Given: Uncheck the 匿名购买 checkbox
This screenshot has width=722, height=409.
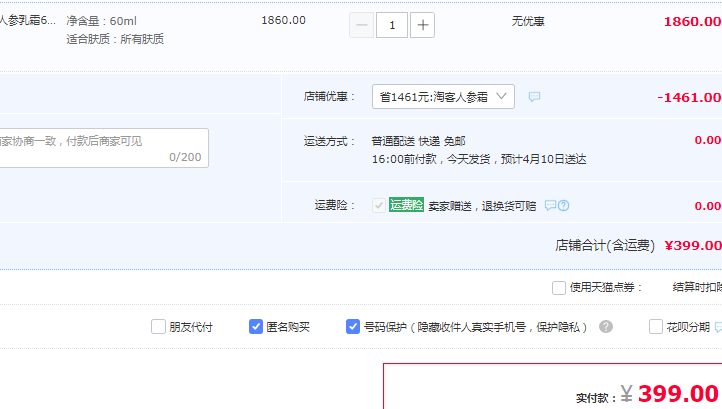Looking at the screenshot, I should [256, 327].
